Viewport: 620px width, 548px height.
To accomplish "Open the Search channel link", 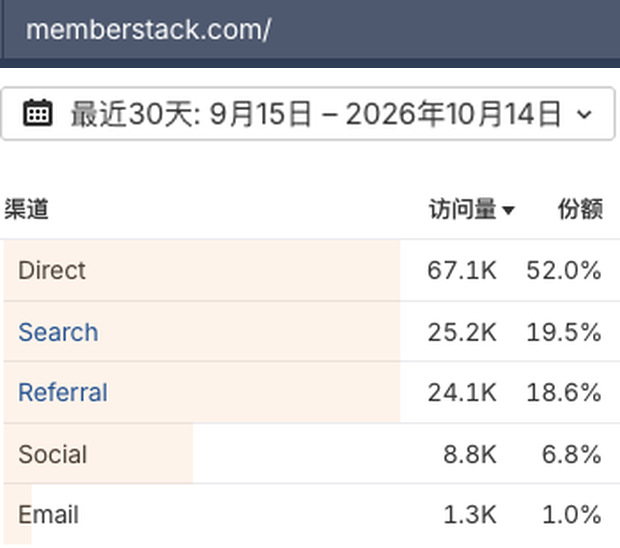I will pos(58,332).
